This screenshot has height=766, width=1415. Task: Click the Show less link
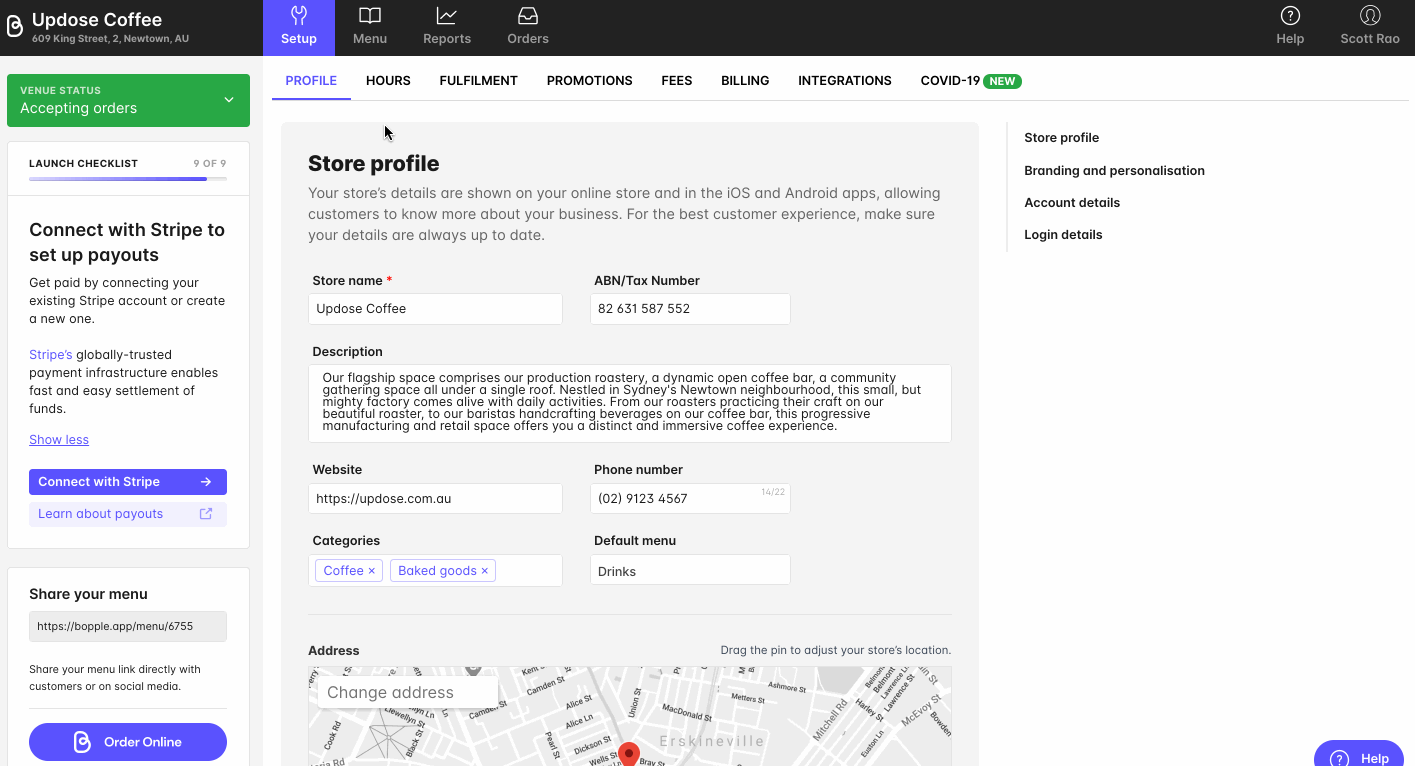59,440
